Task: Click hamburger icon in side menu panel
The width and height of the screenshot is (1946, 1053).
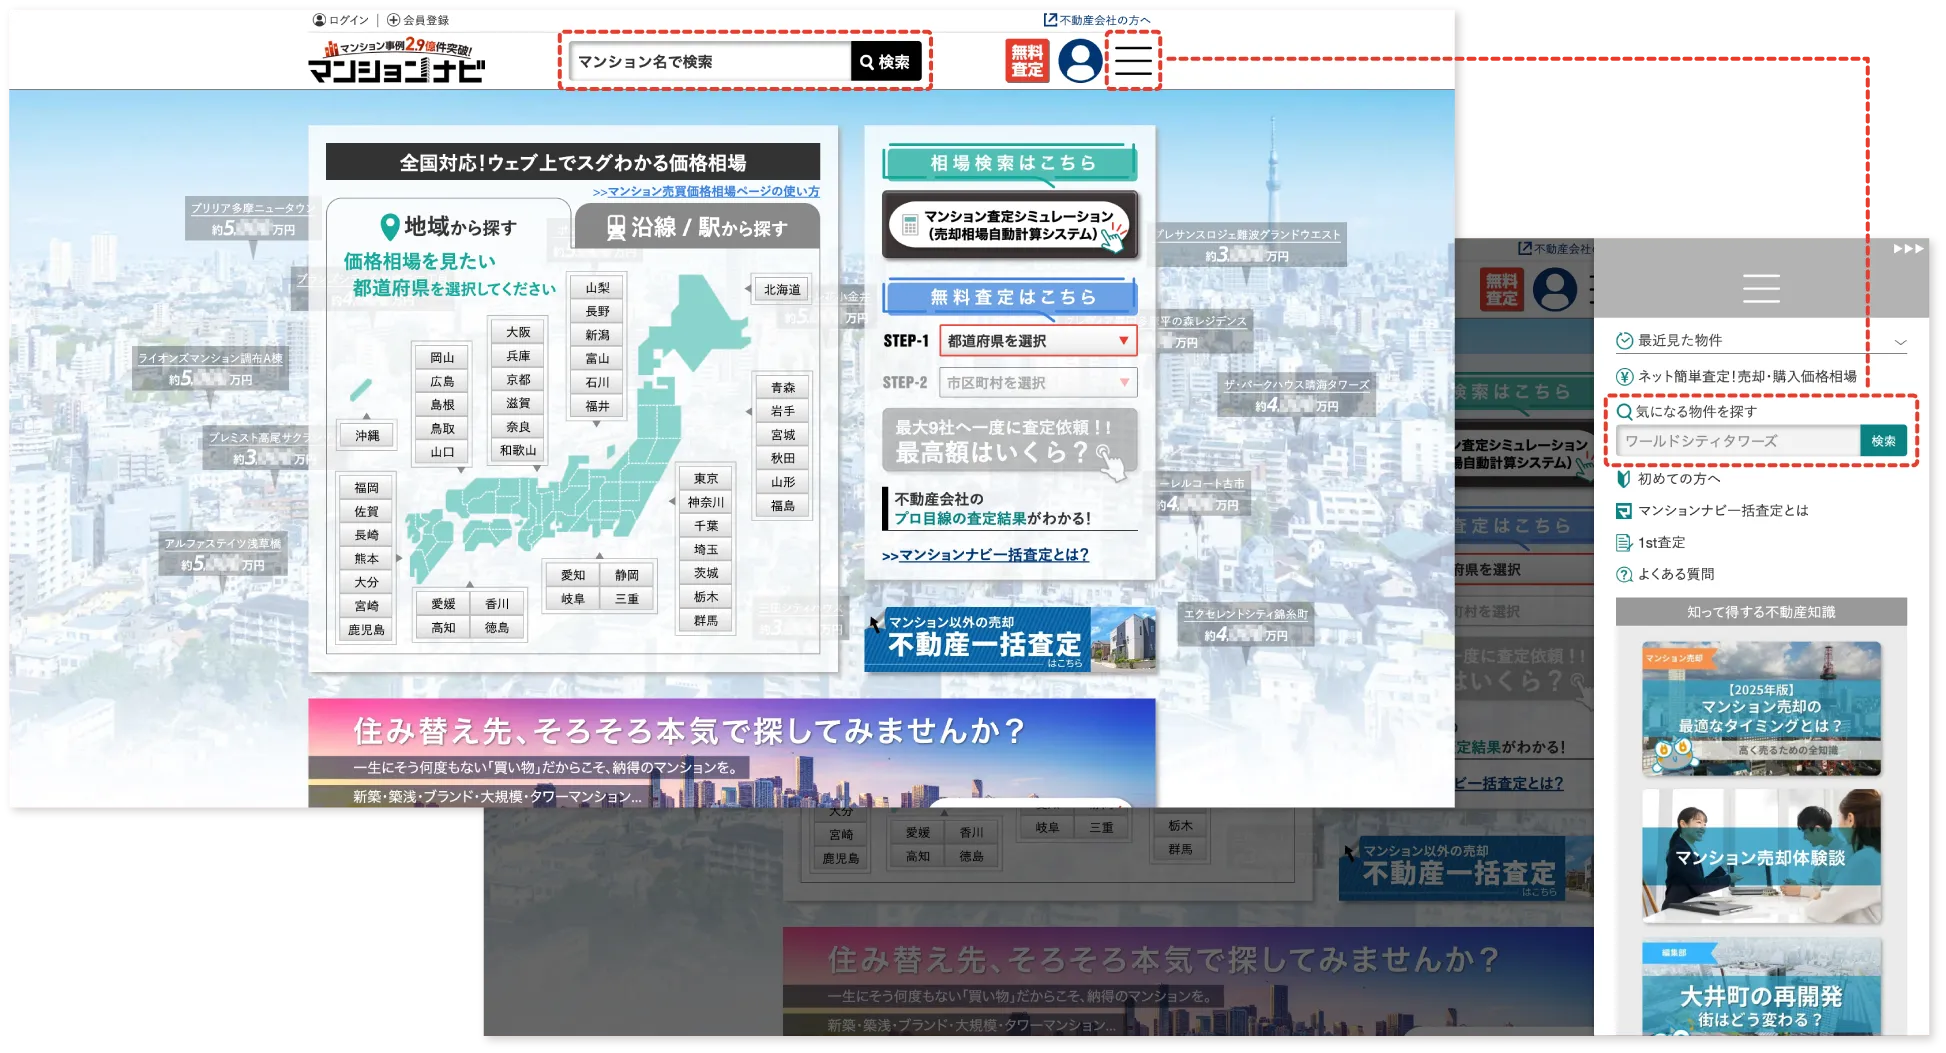Action: pos(1761,288)
